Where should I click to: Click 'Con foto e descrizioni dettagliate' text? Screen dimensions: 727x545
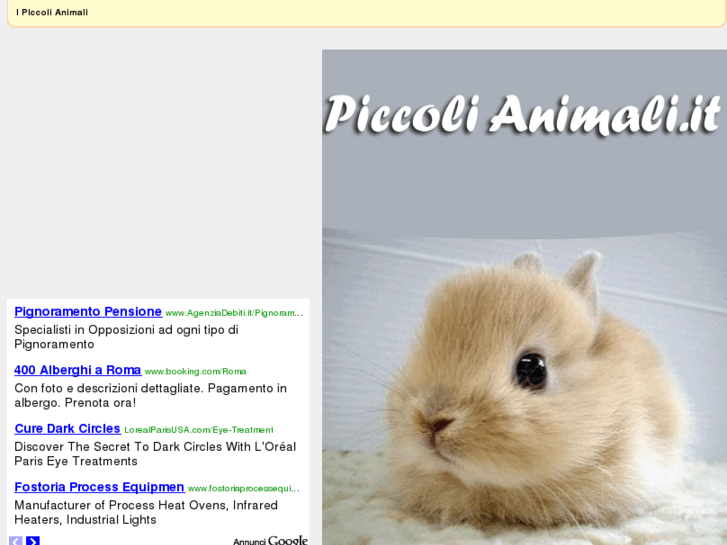tap(150, 395)
